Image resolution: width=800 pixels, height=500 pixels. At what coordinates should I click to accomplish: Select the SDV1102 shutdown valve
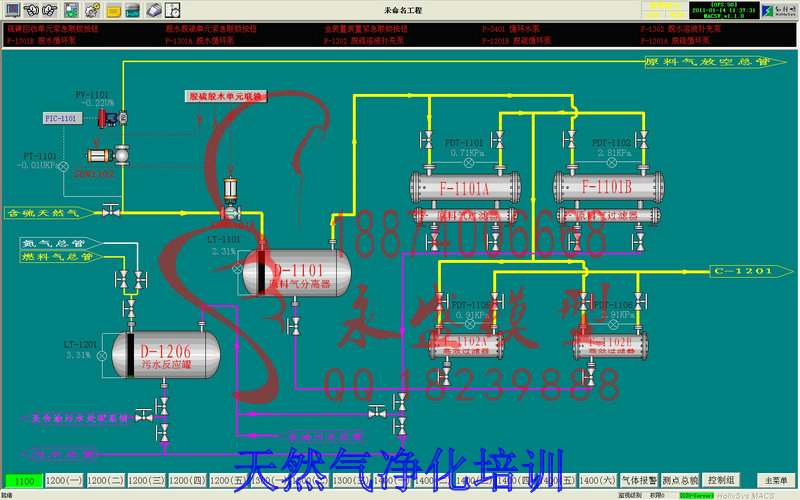(108, 156)
